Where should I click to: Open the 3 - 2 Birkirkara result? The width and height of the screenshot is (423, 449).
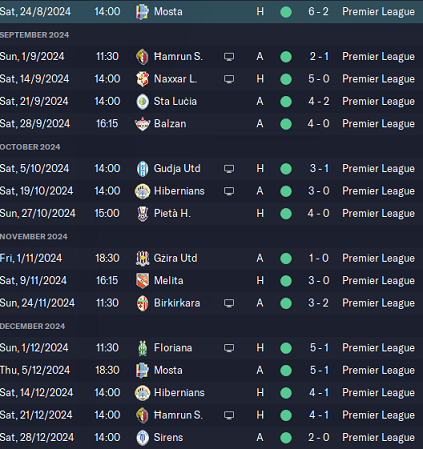(x=318, y=303)
